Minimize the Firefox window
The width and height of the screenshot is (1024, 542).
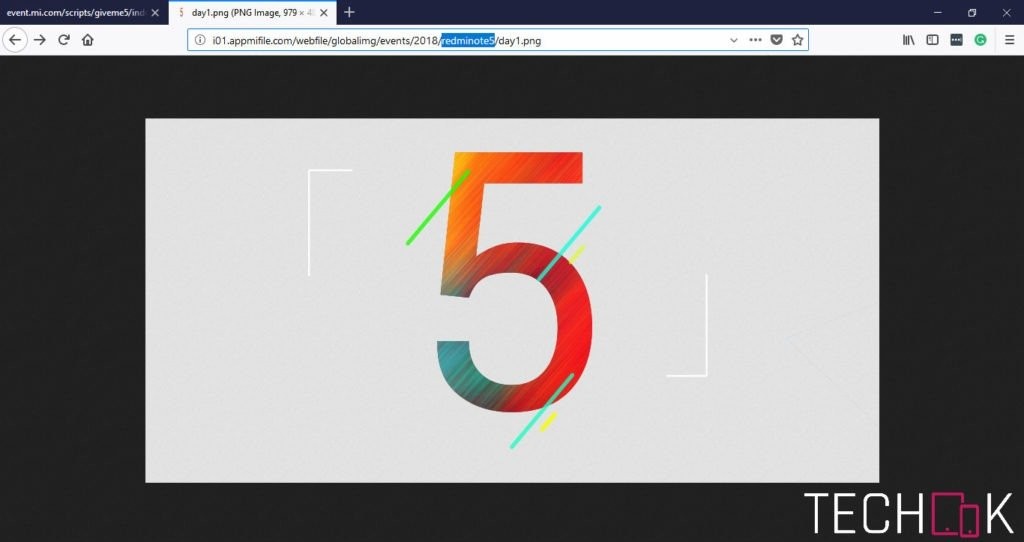coord(938,12)
